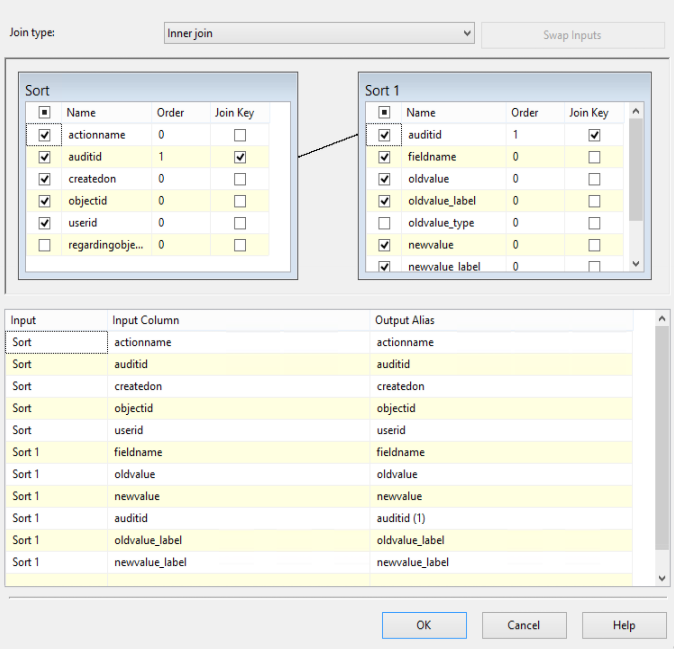The width and height of the screenshot is (674, 649).
Task: Enable Join Key for oldvalue_label in Sort 1
Action: [594, 201]
